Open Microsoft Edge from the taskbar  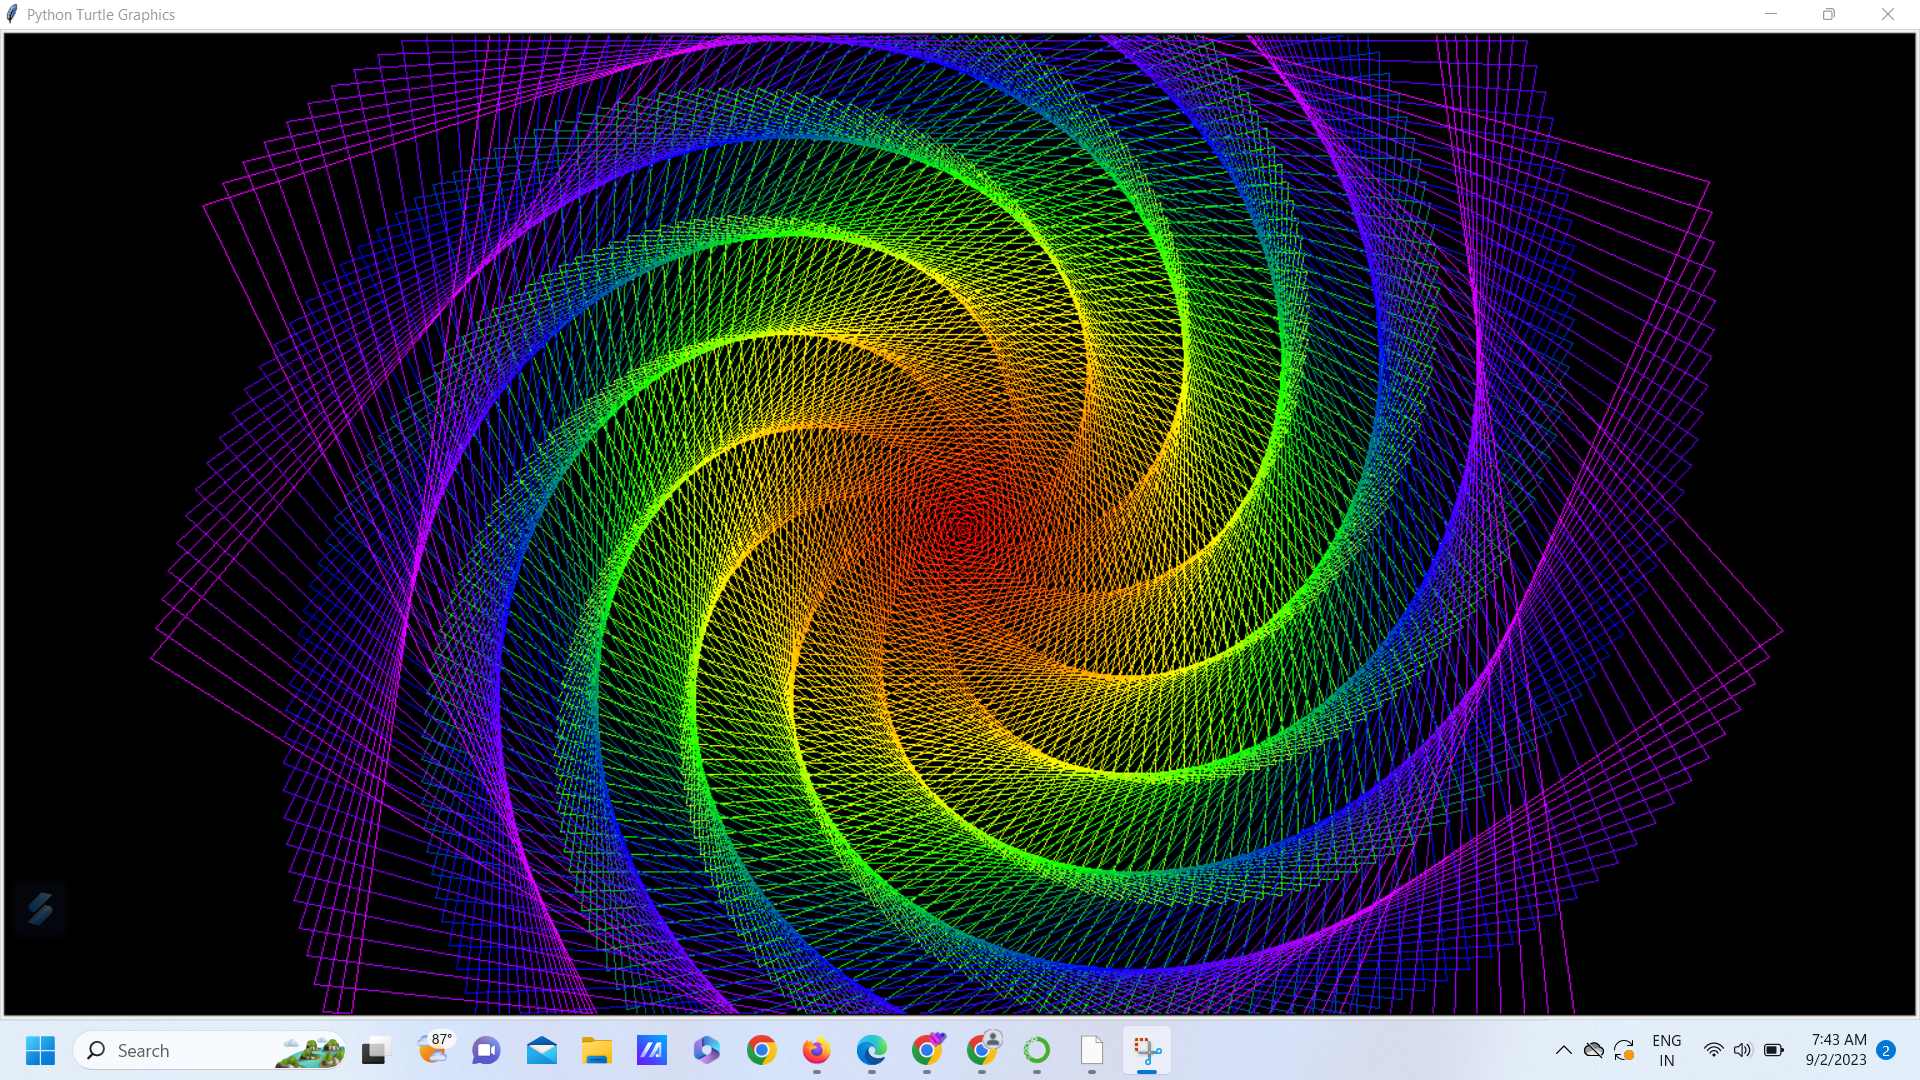pyautogui.click(x=872, y=1050)
